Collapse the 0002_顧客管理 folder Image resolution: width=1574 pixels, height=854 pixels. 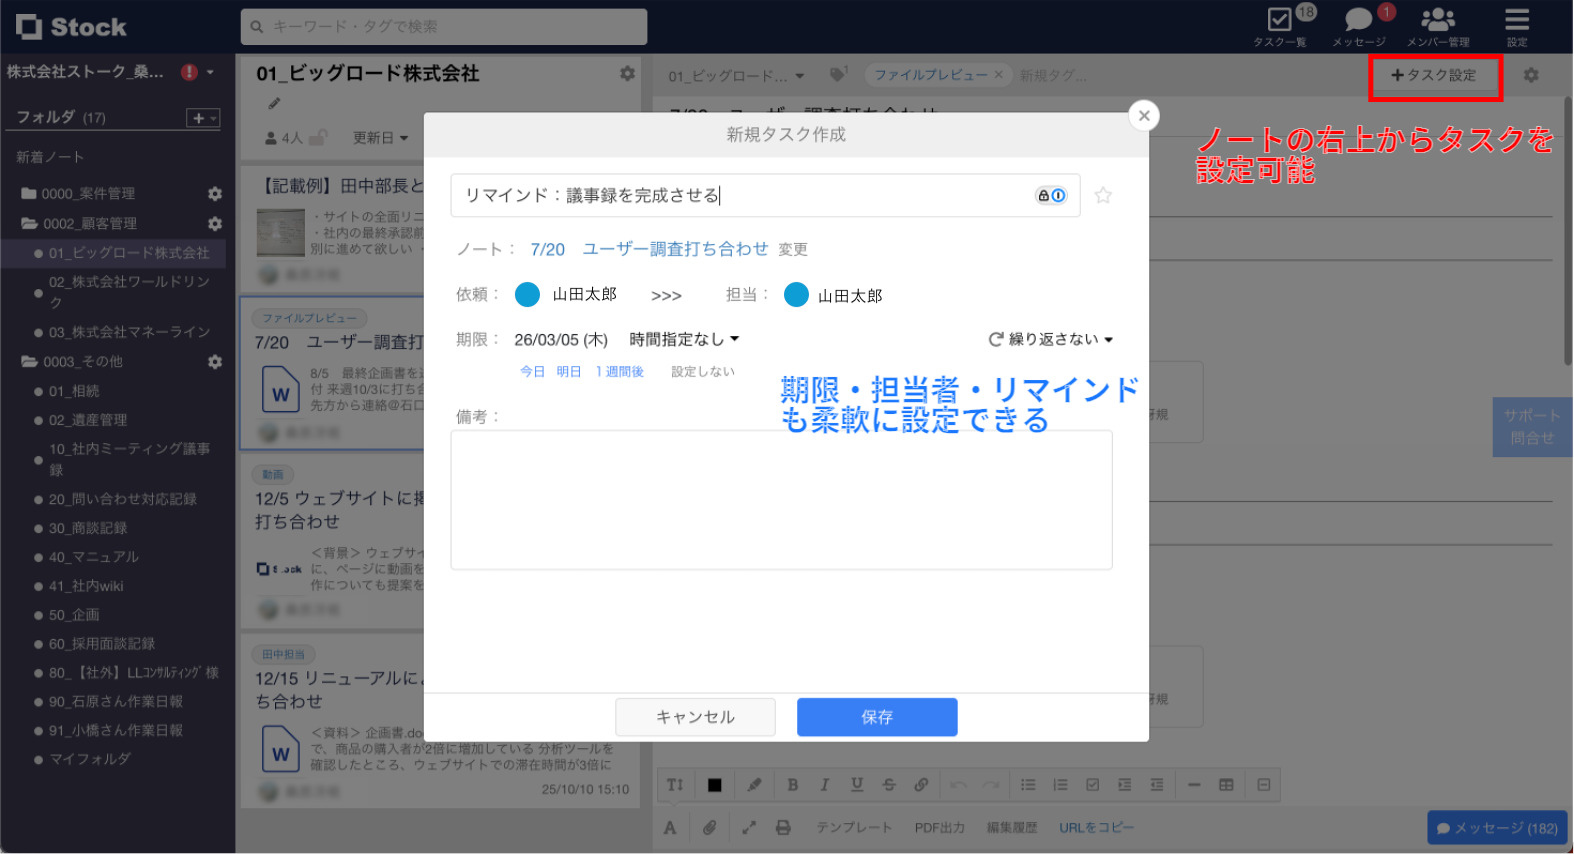click(x=29, y=224)
